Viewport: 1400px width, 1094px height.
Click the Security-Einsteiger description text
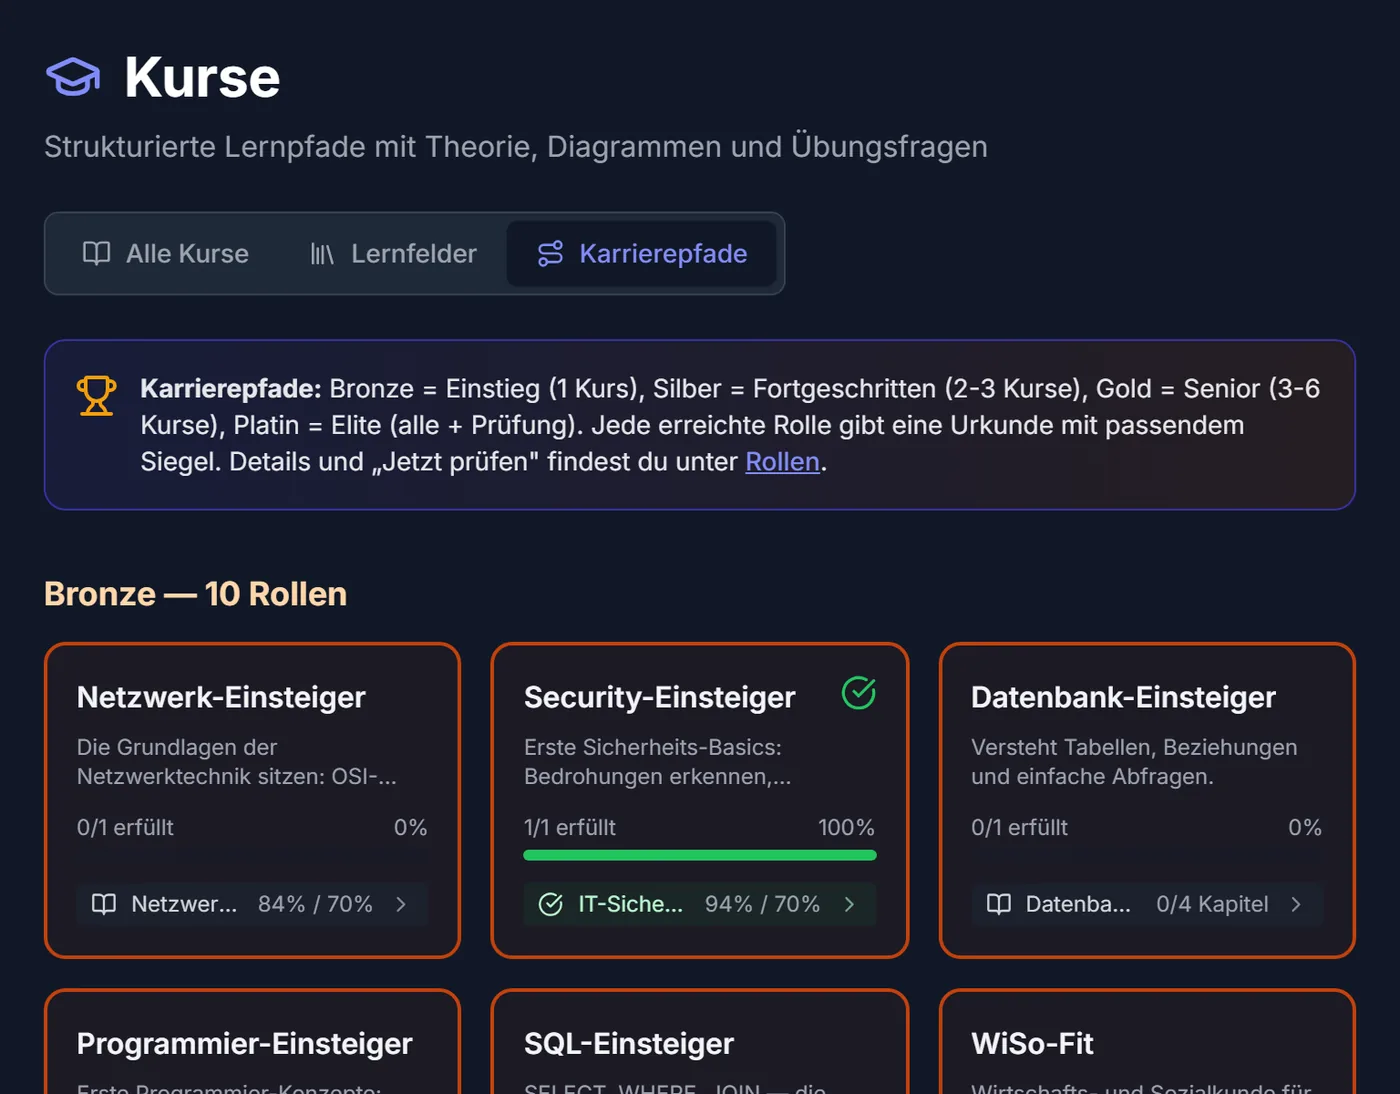(x=657, y=762)
